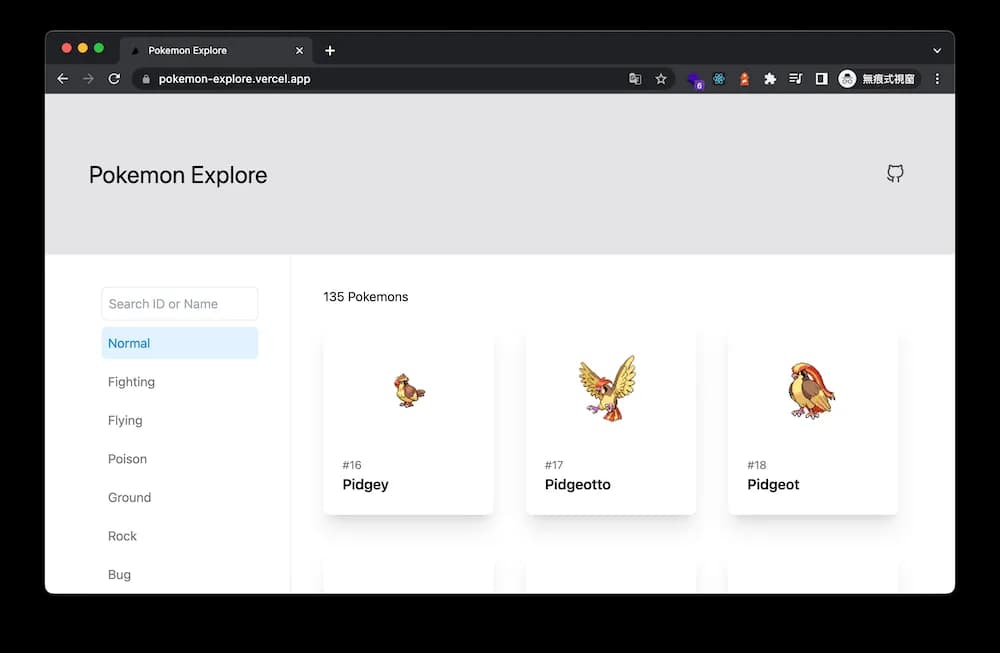This screenshot has width=1000, height=653.
Task: Click the orange extension icon
Action: pyautogui.click(x=744, y=78)
